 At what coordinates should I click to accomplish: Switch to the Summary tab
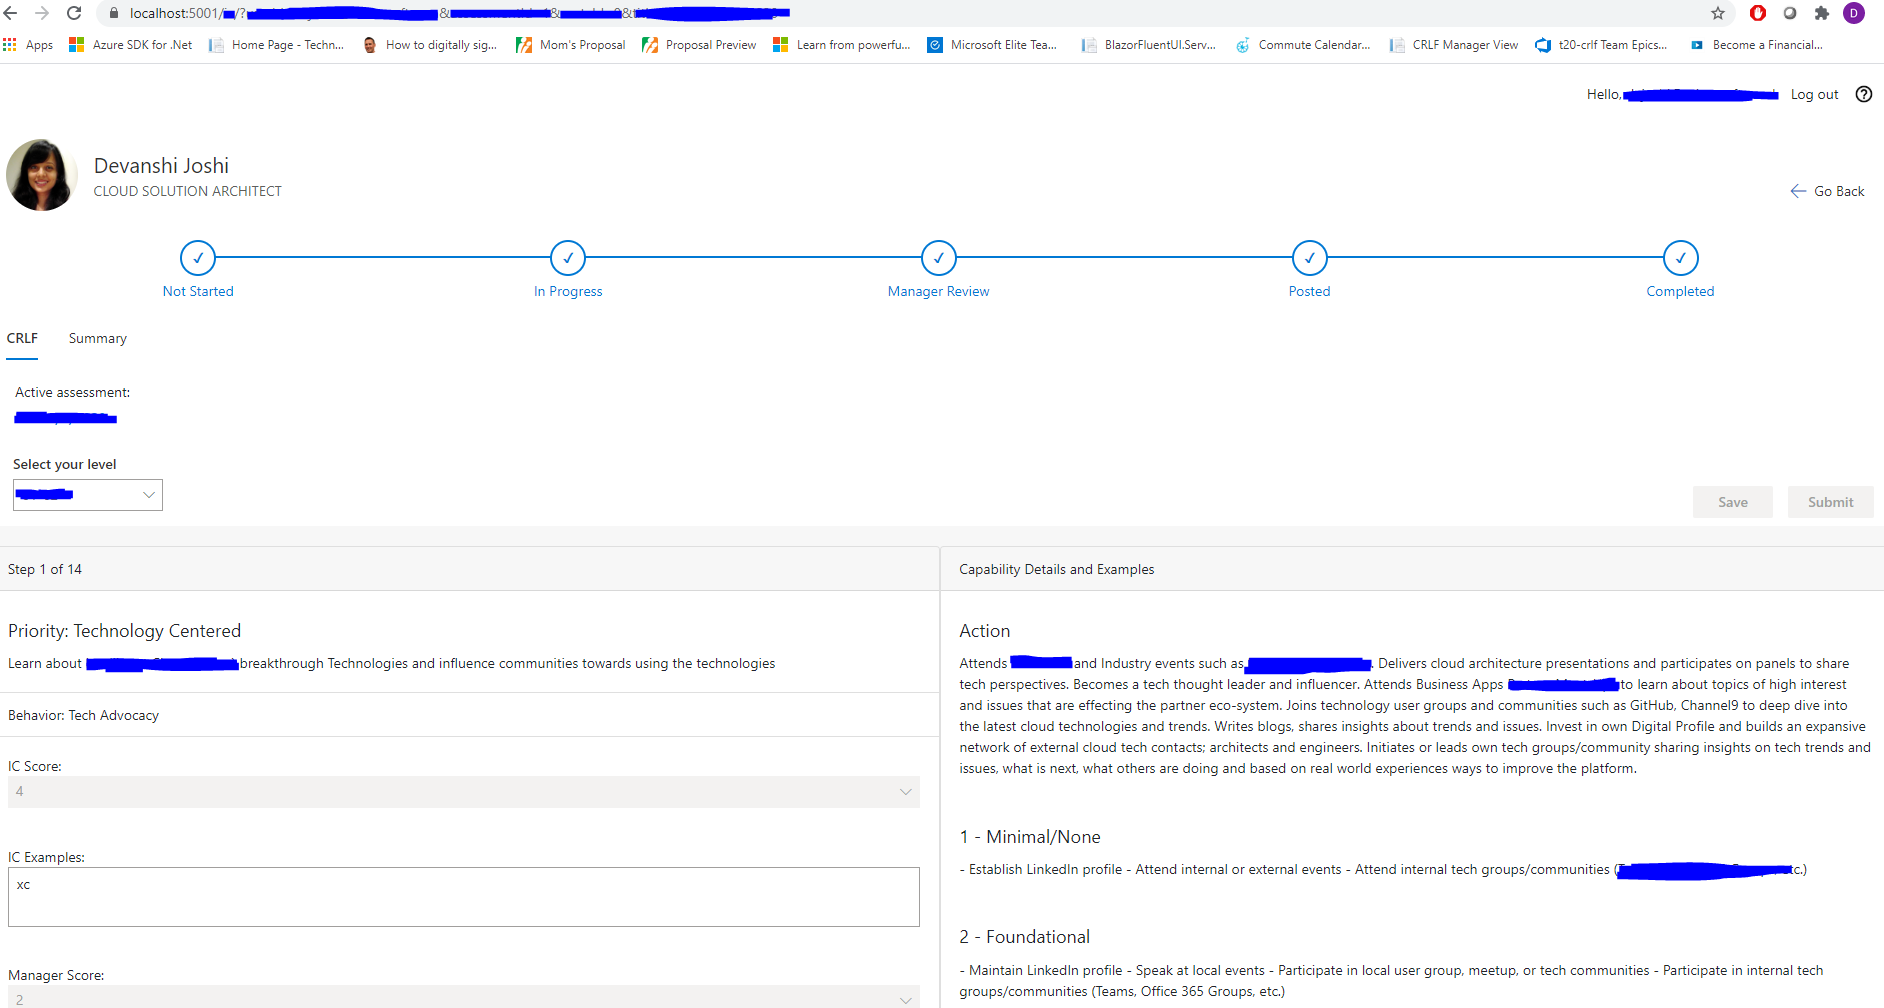(97, 338)
